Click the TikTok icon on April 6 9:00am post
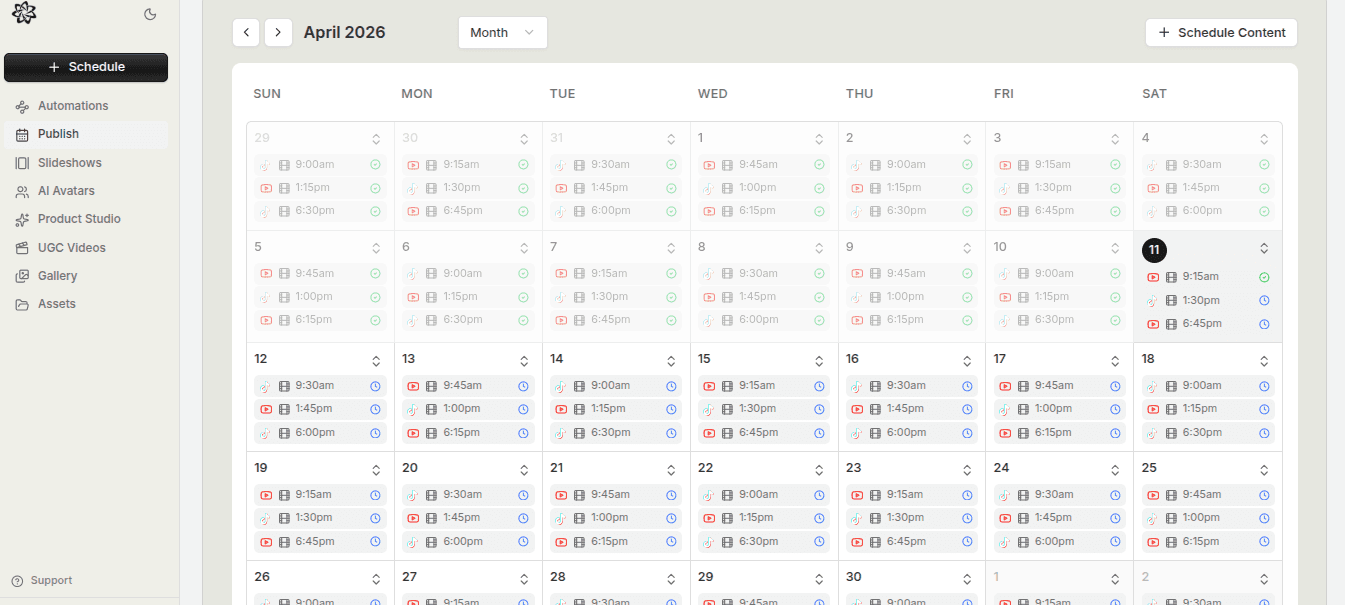The image size is (1345, 605). (412, 273)
